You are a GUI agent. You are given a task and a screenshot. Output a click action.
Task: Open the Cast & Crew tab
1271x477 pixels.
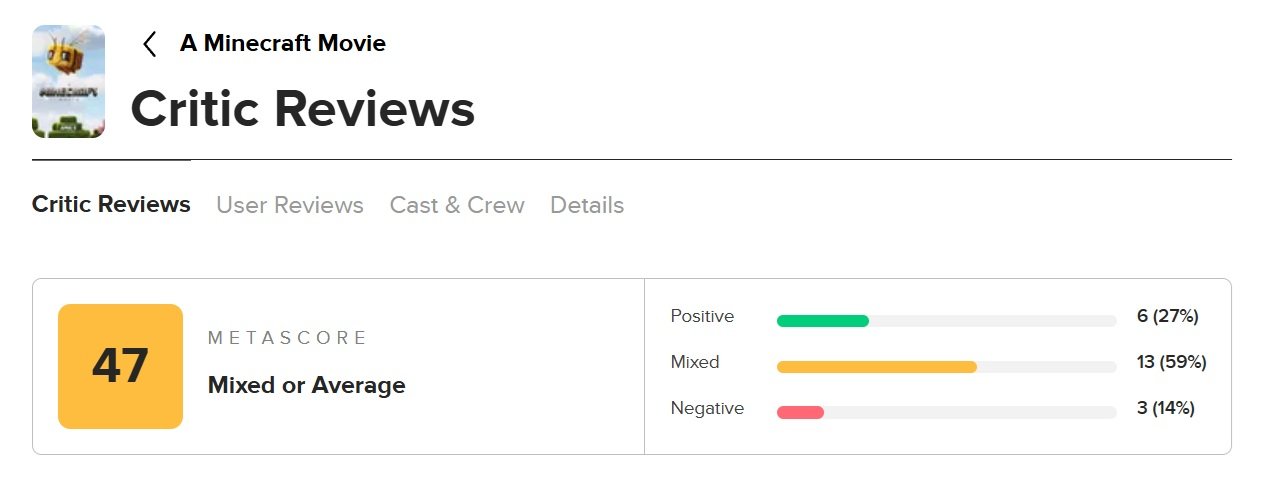point(457,205)
